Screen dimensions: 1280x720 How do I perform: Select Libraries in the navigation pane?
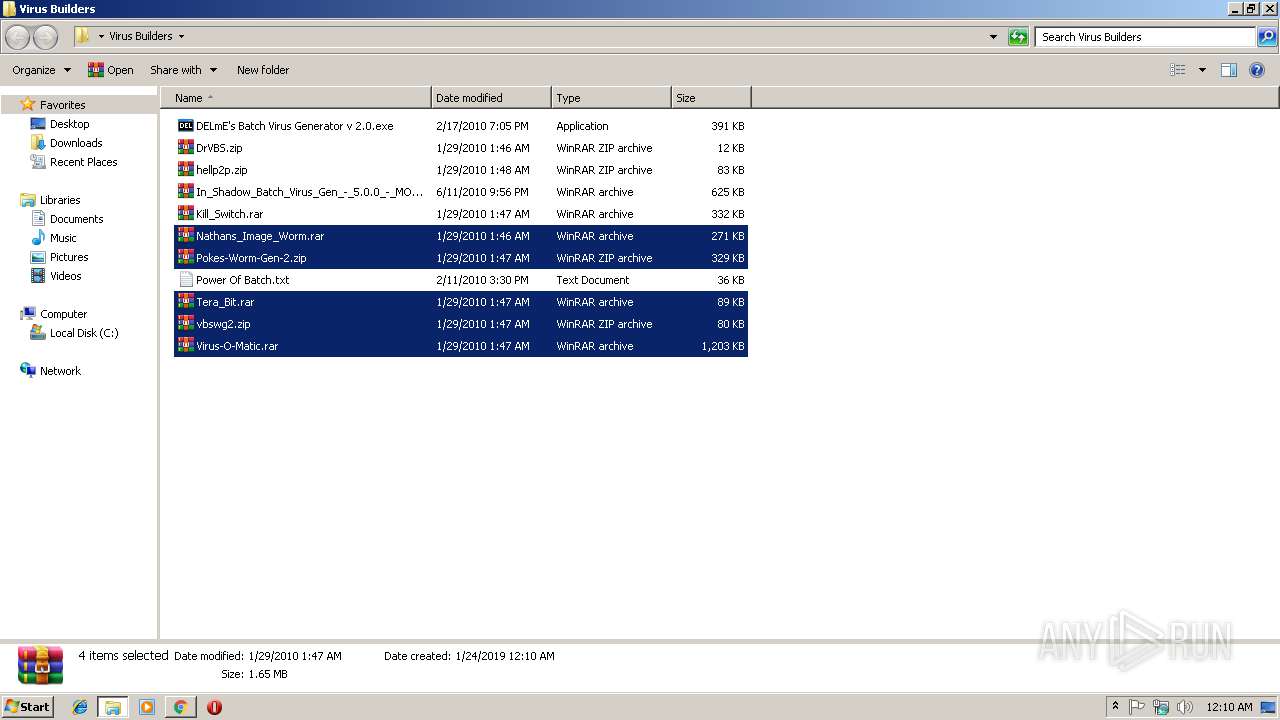50,200
